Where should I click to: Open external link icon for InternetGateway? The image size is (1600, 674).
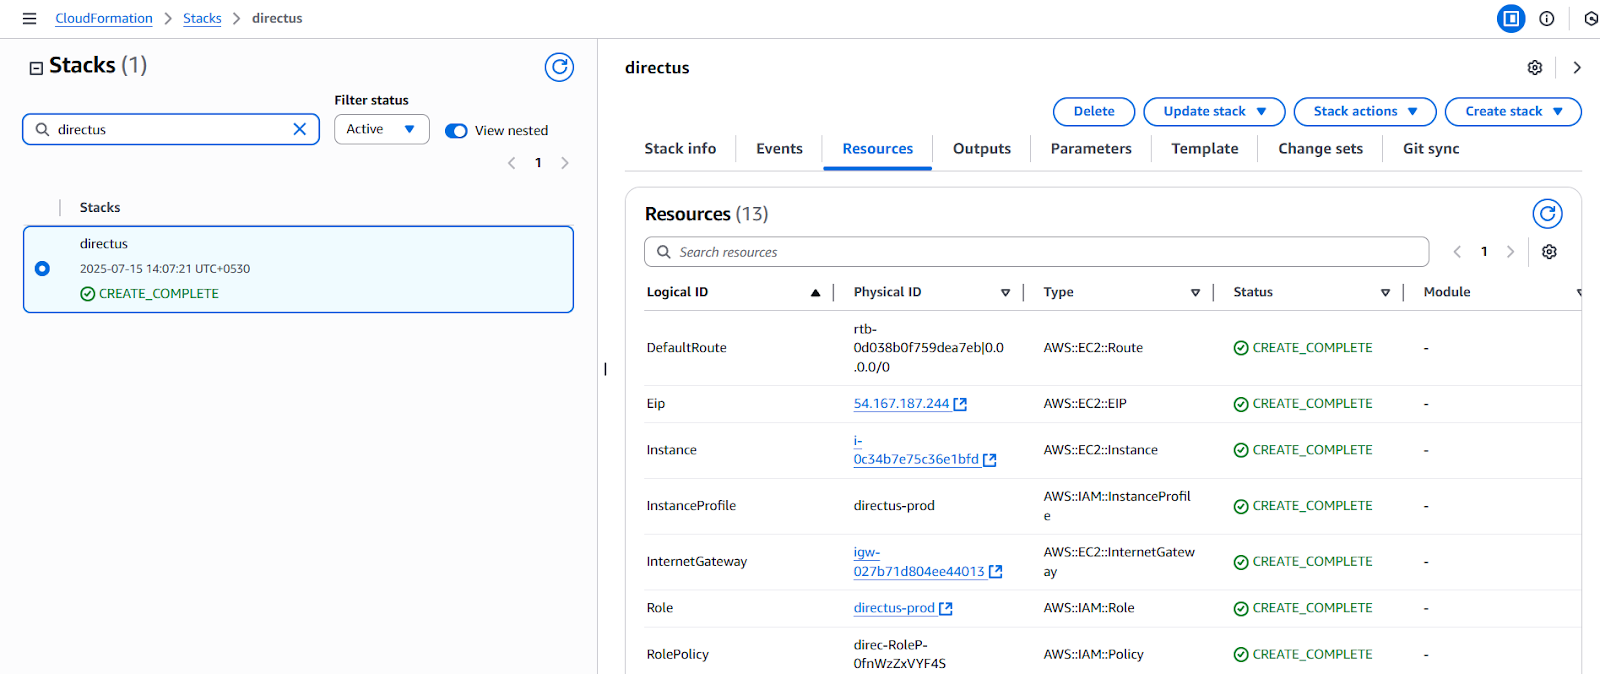pos(995,572)
